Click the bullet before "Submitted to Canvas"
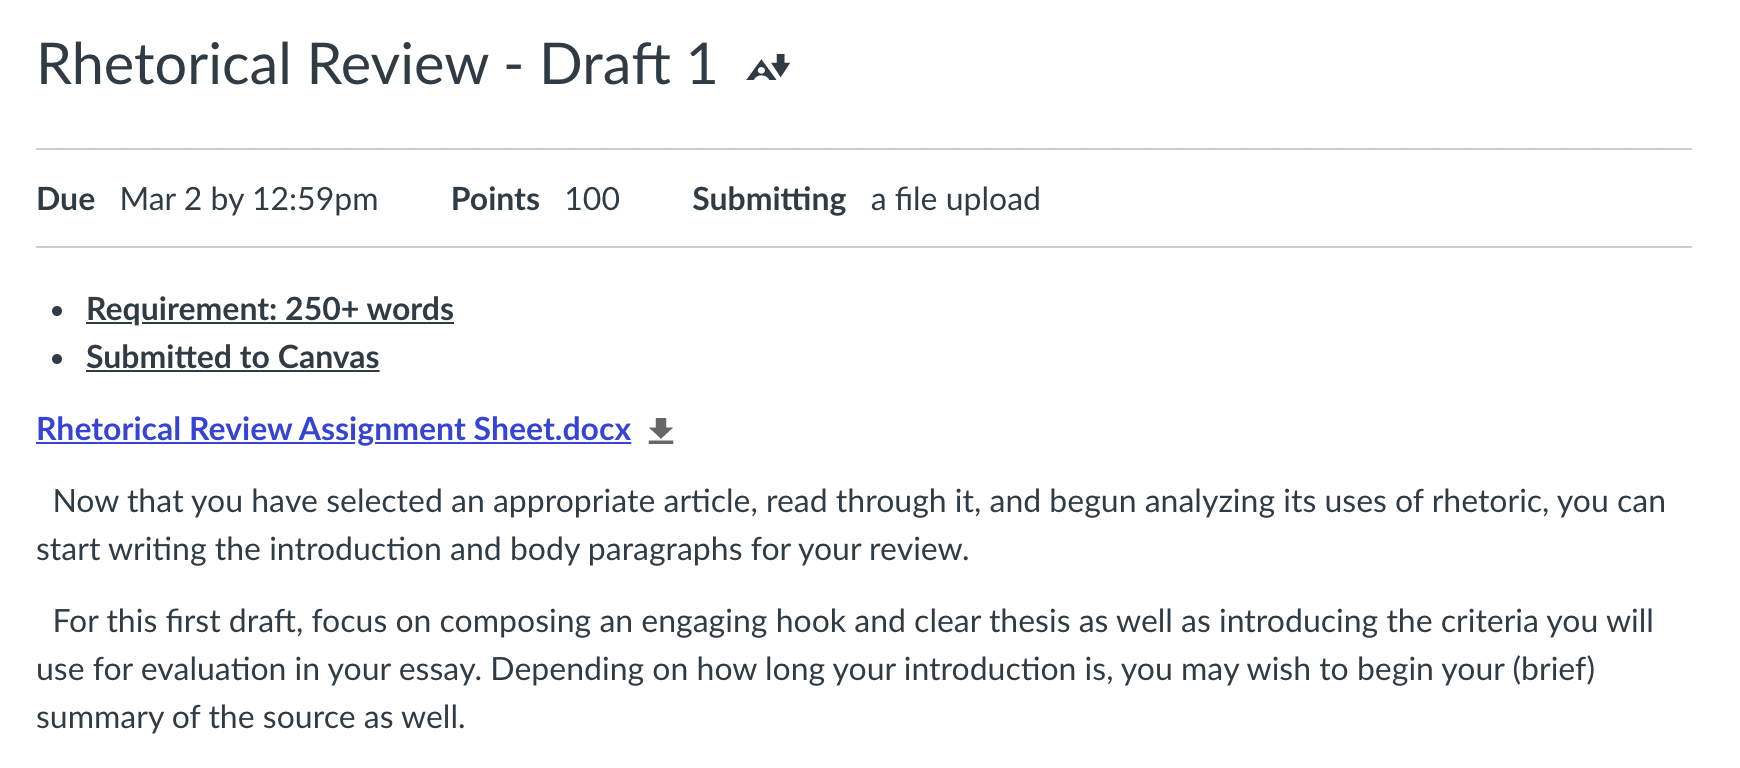 pos(58,359)
